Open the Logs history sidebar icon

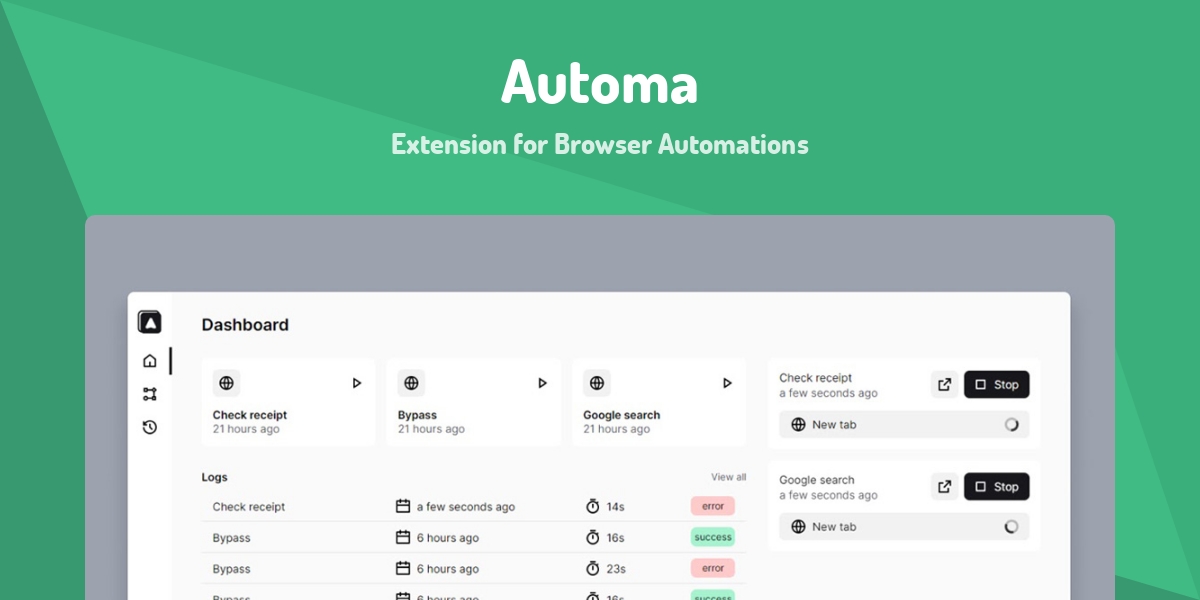[150, 427]
